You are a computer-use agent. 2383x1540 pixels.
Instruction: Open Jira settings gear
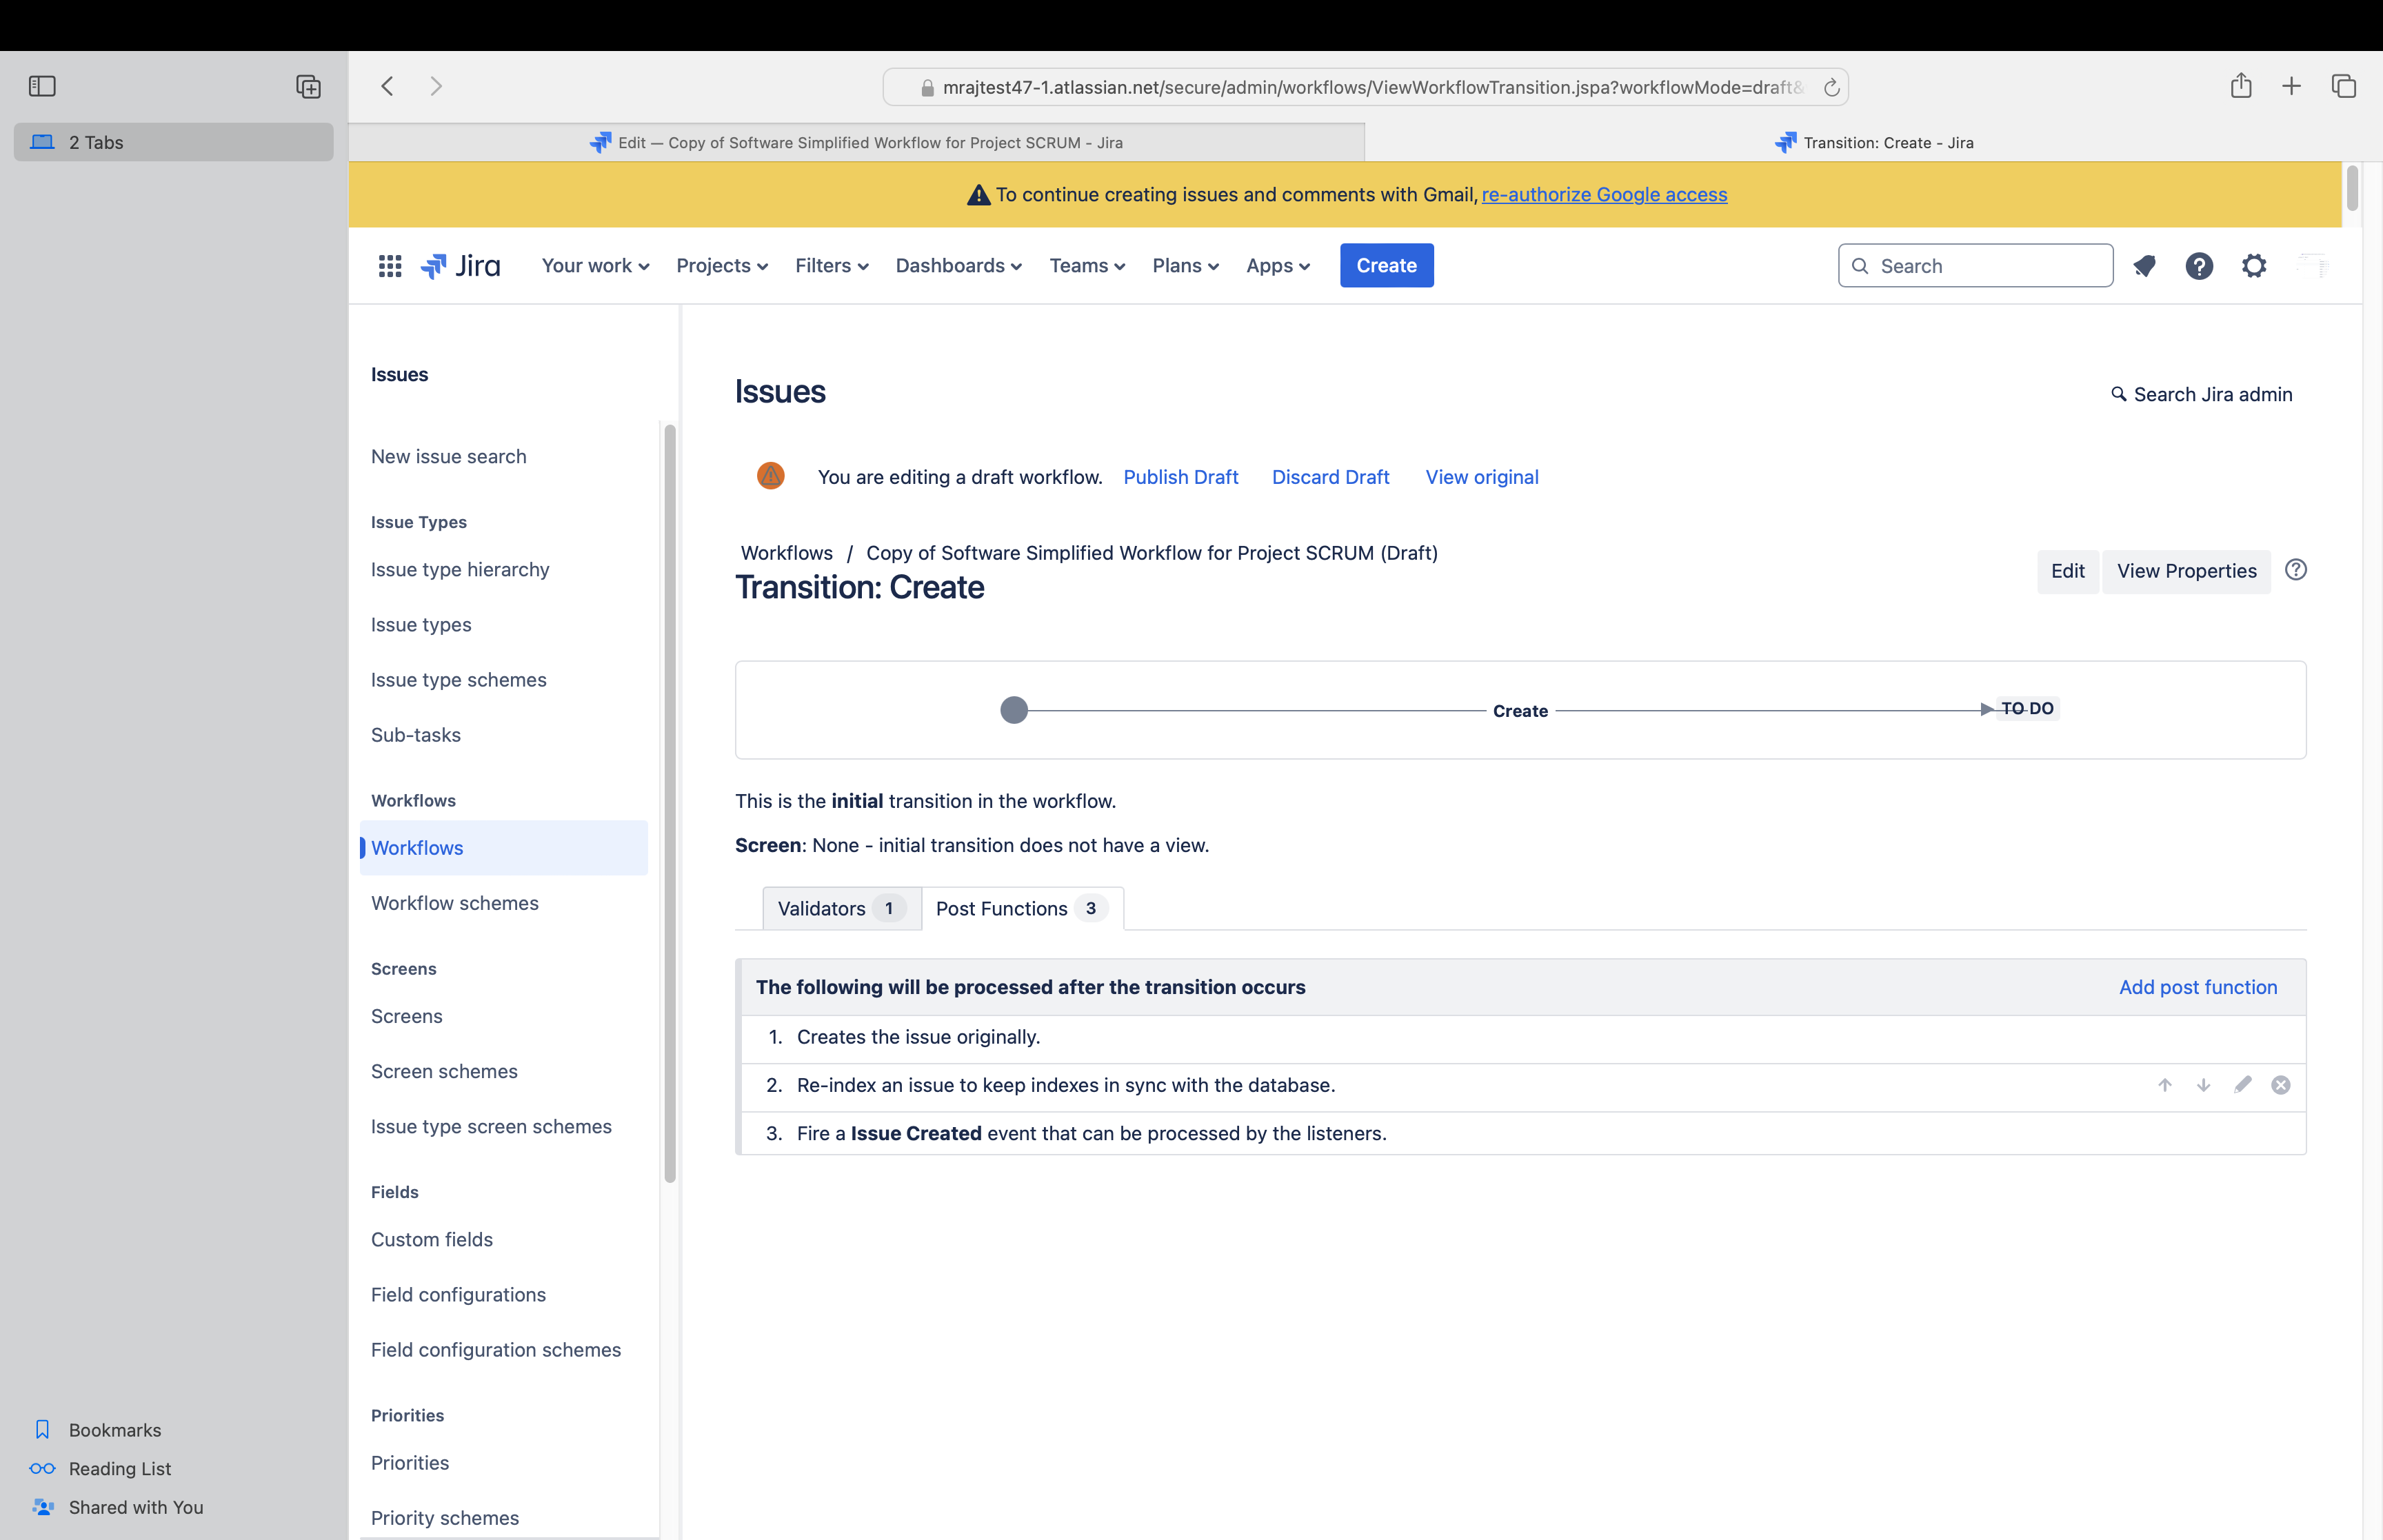(x=2253, y=265)
